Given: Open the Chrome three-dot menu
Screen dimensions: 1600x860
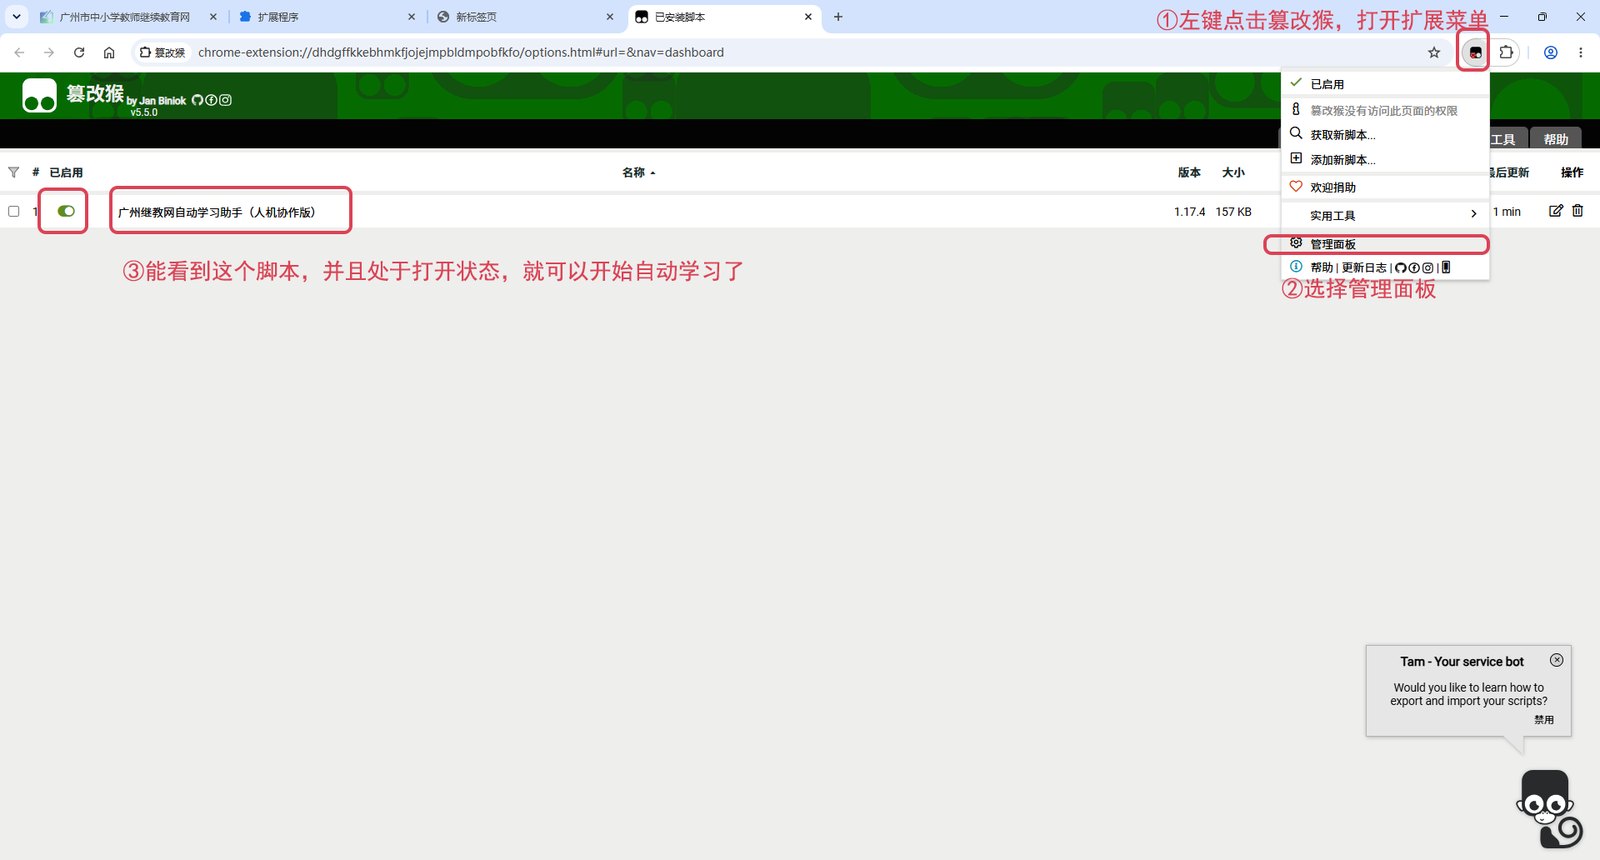Looking at the screenshot, I should (1581, 52).
